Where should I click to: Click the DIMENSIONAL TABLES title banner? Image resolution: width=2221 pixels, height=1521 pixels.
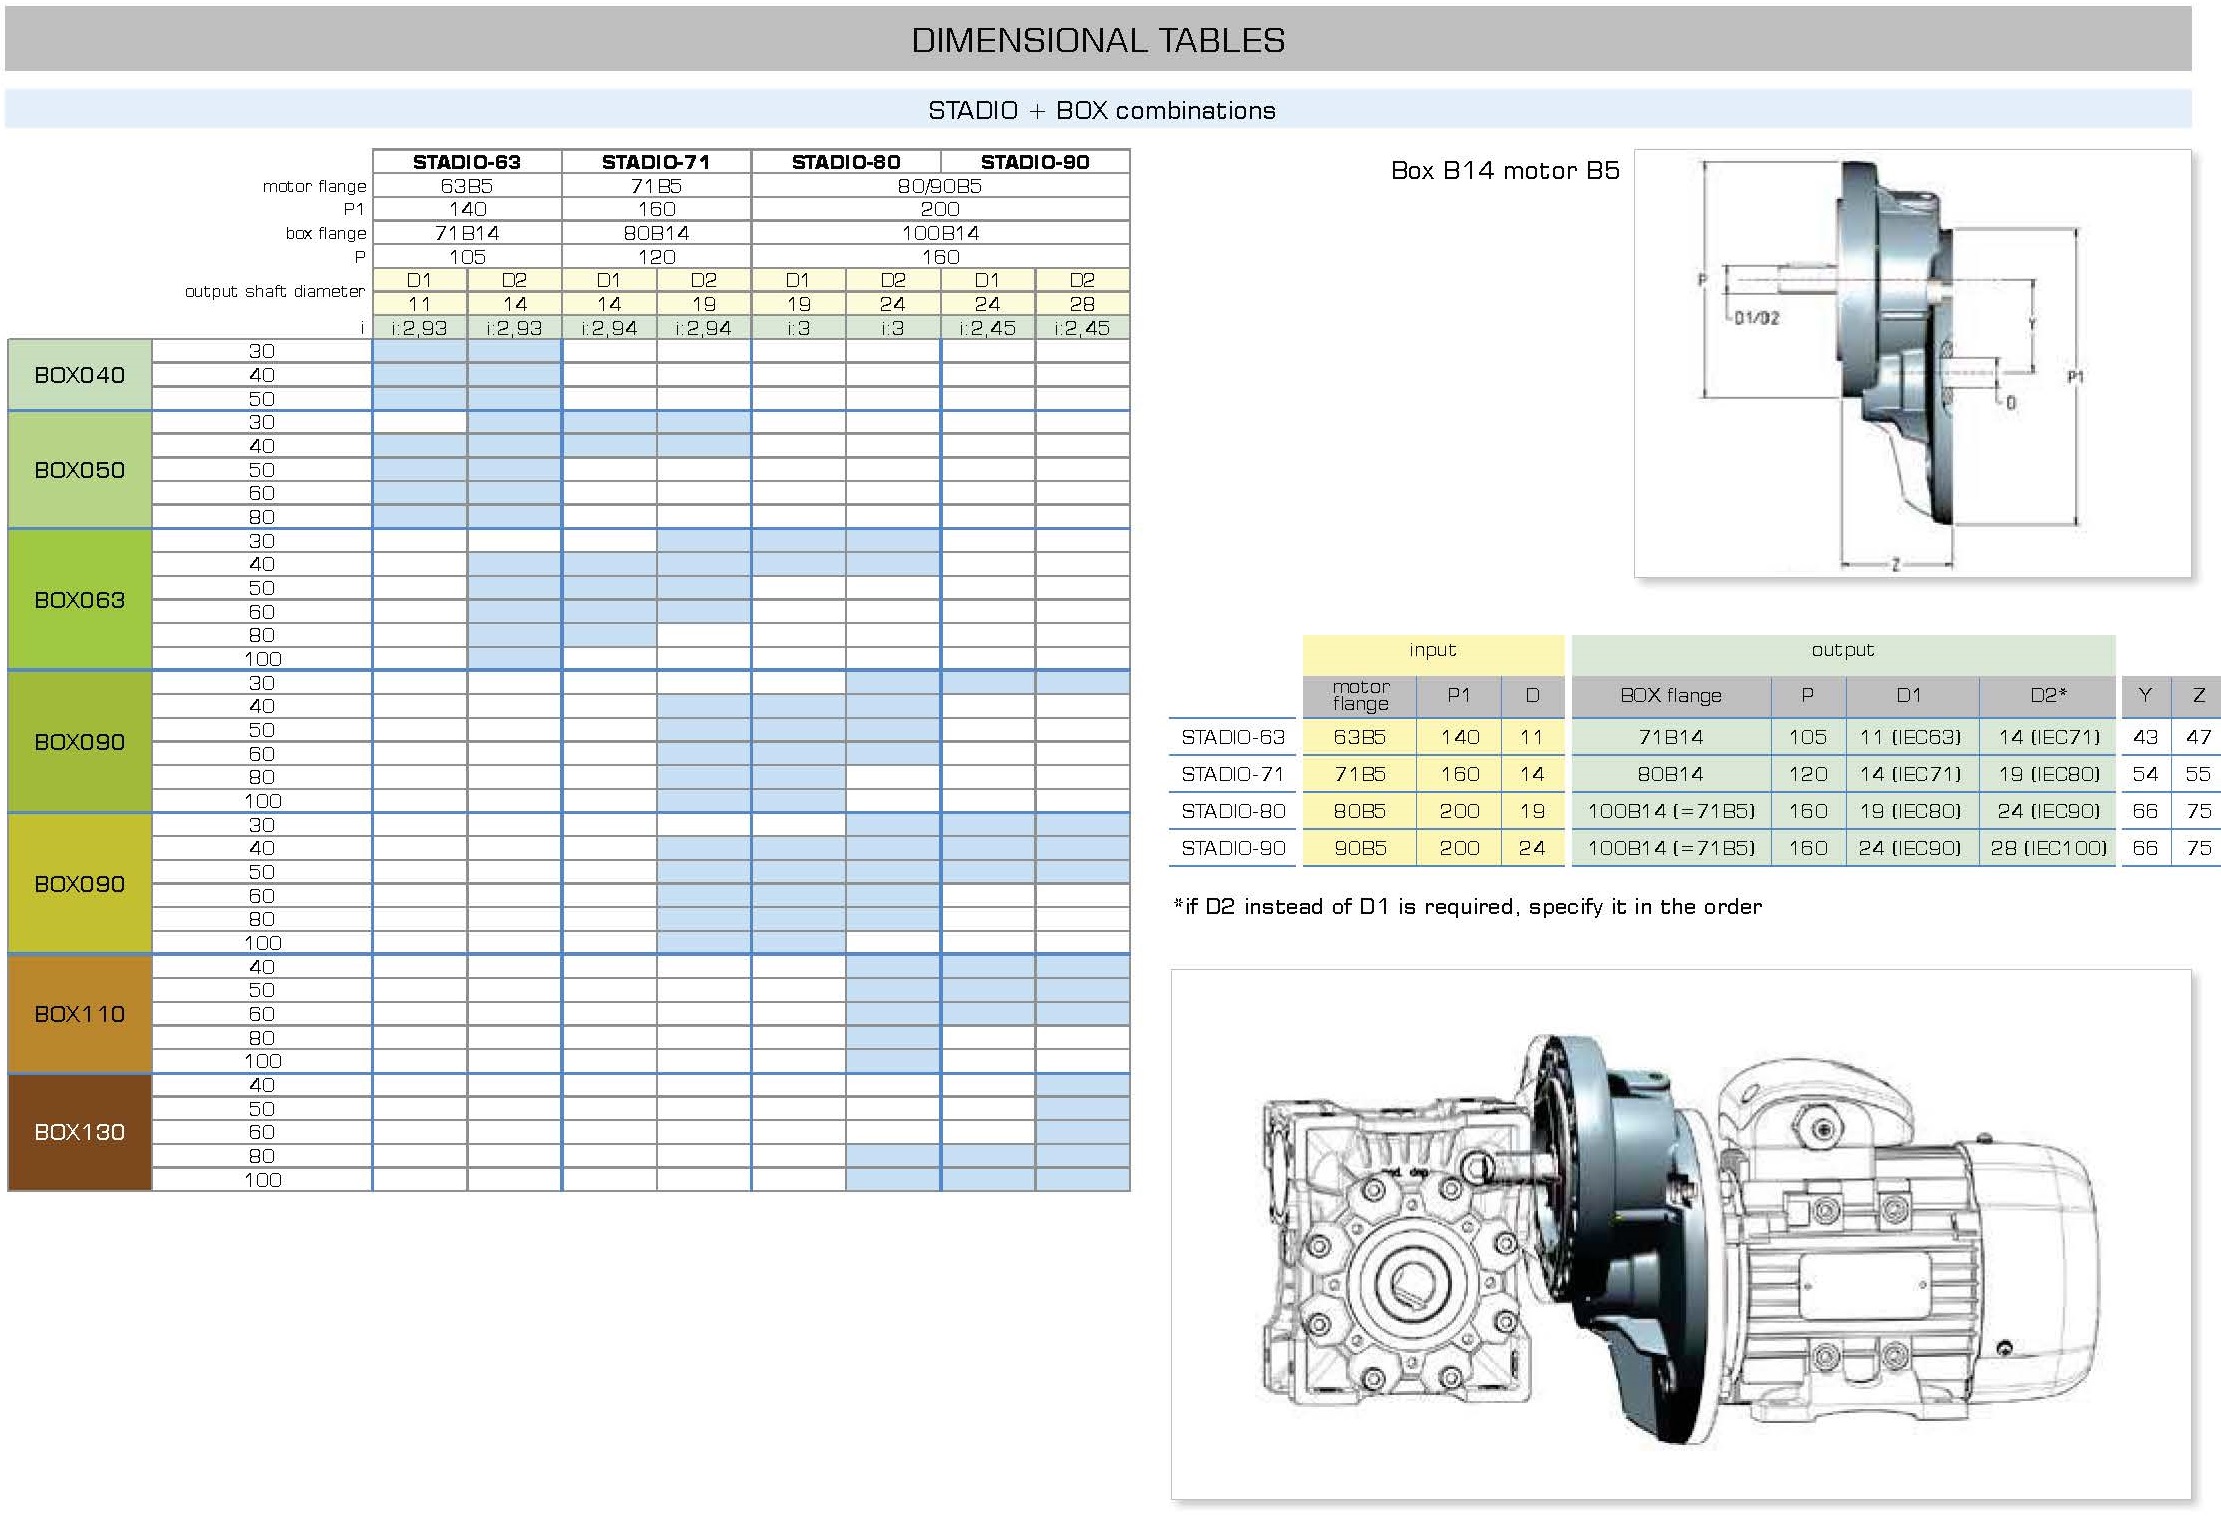coord(1098,40)
